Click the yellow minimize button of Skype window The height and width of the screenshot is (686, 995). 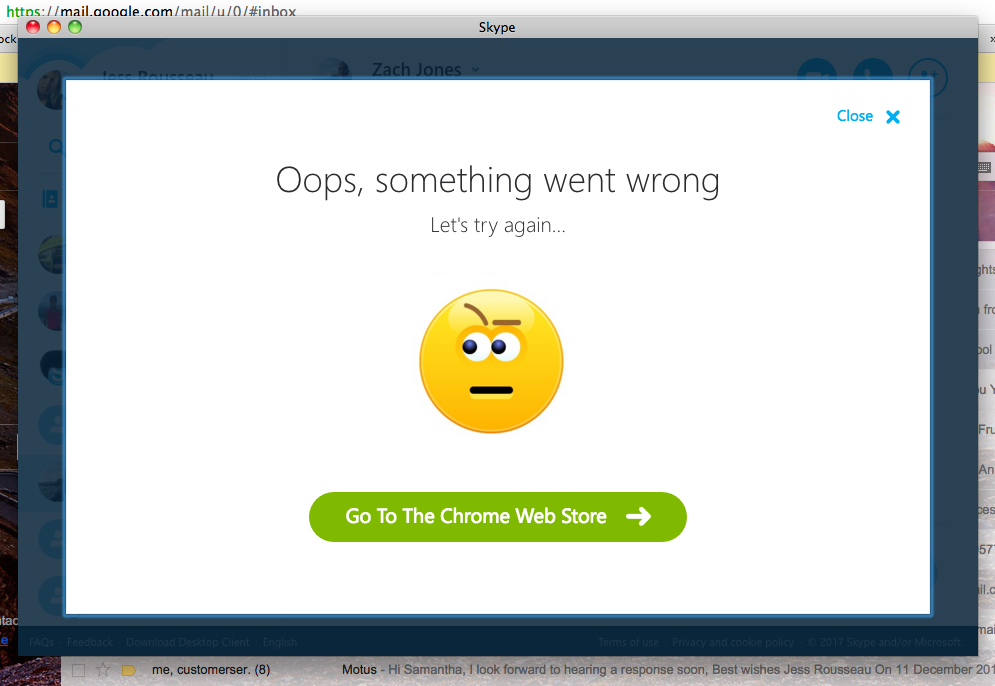click(54, 27)
